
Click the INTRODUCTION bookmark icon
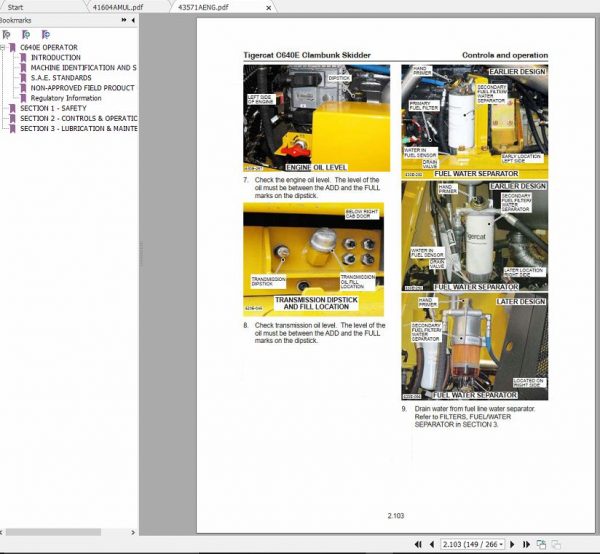[x=23, y=58]
